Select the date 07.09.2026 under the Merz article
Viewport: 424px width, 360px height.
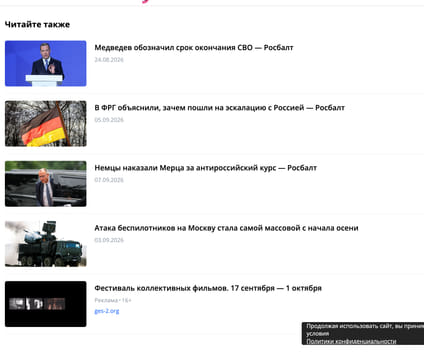tap(109, 180)
